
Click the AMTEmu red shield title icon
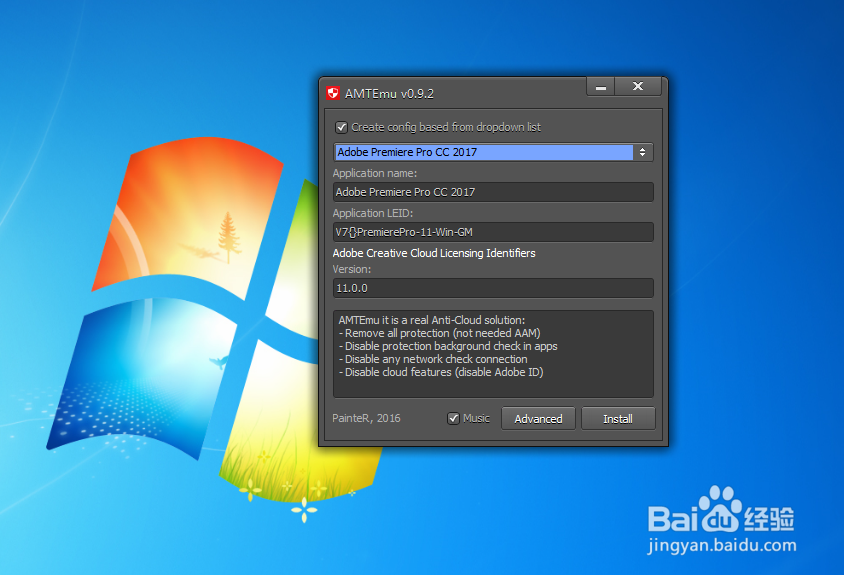pos(333,93)
